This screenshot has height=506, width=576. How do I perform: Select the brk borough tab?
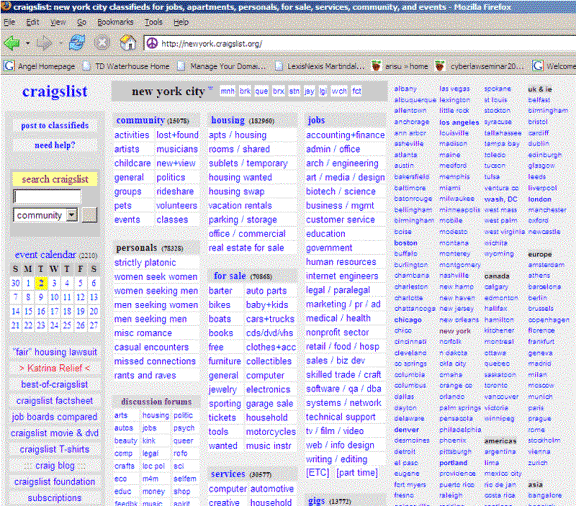(x=245, y=91)
